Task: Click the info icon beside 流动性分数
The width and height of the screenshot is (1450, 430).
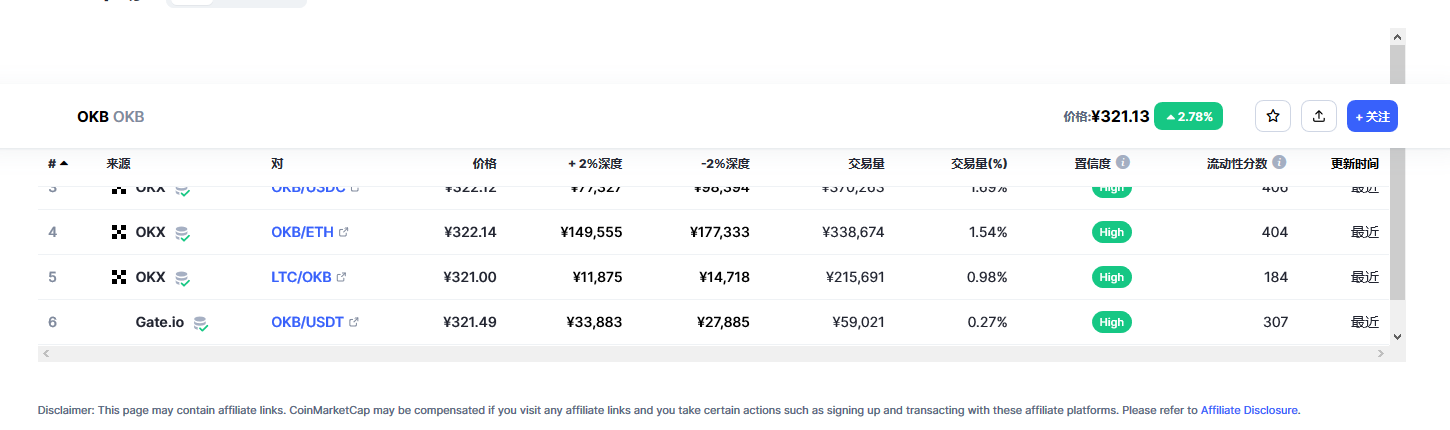Action: tap(1279, 162)
